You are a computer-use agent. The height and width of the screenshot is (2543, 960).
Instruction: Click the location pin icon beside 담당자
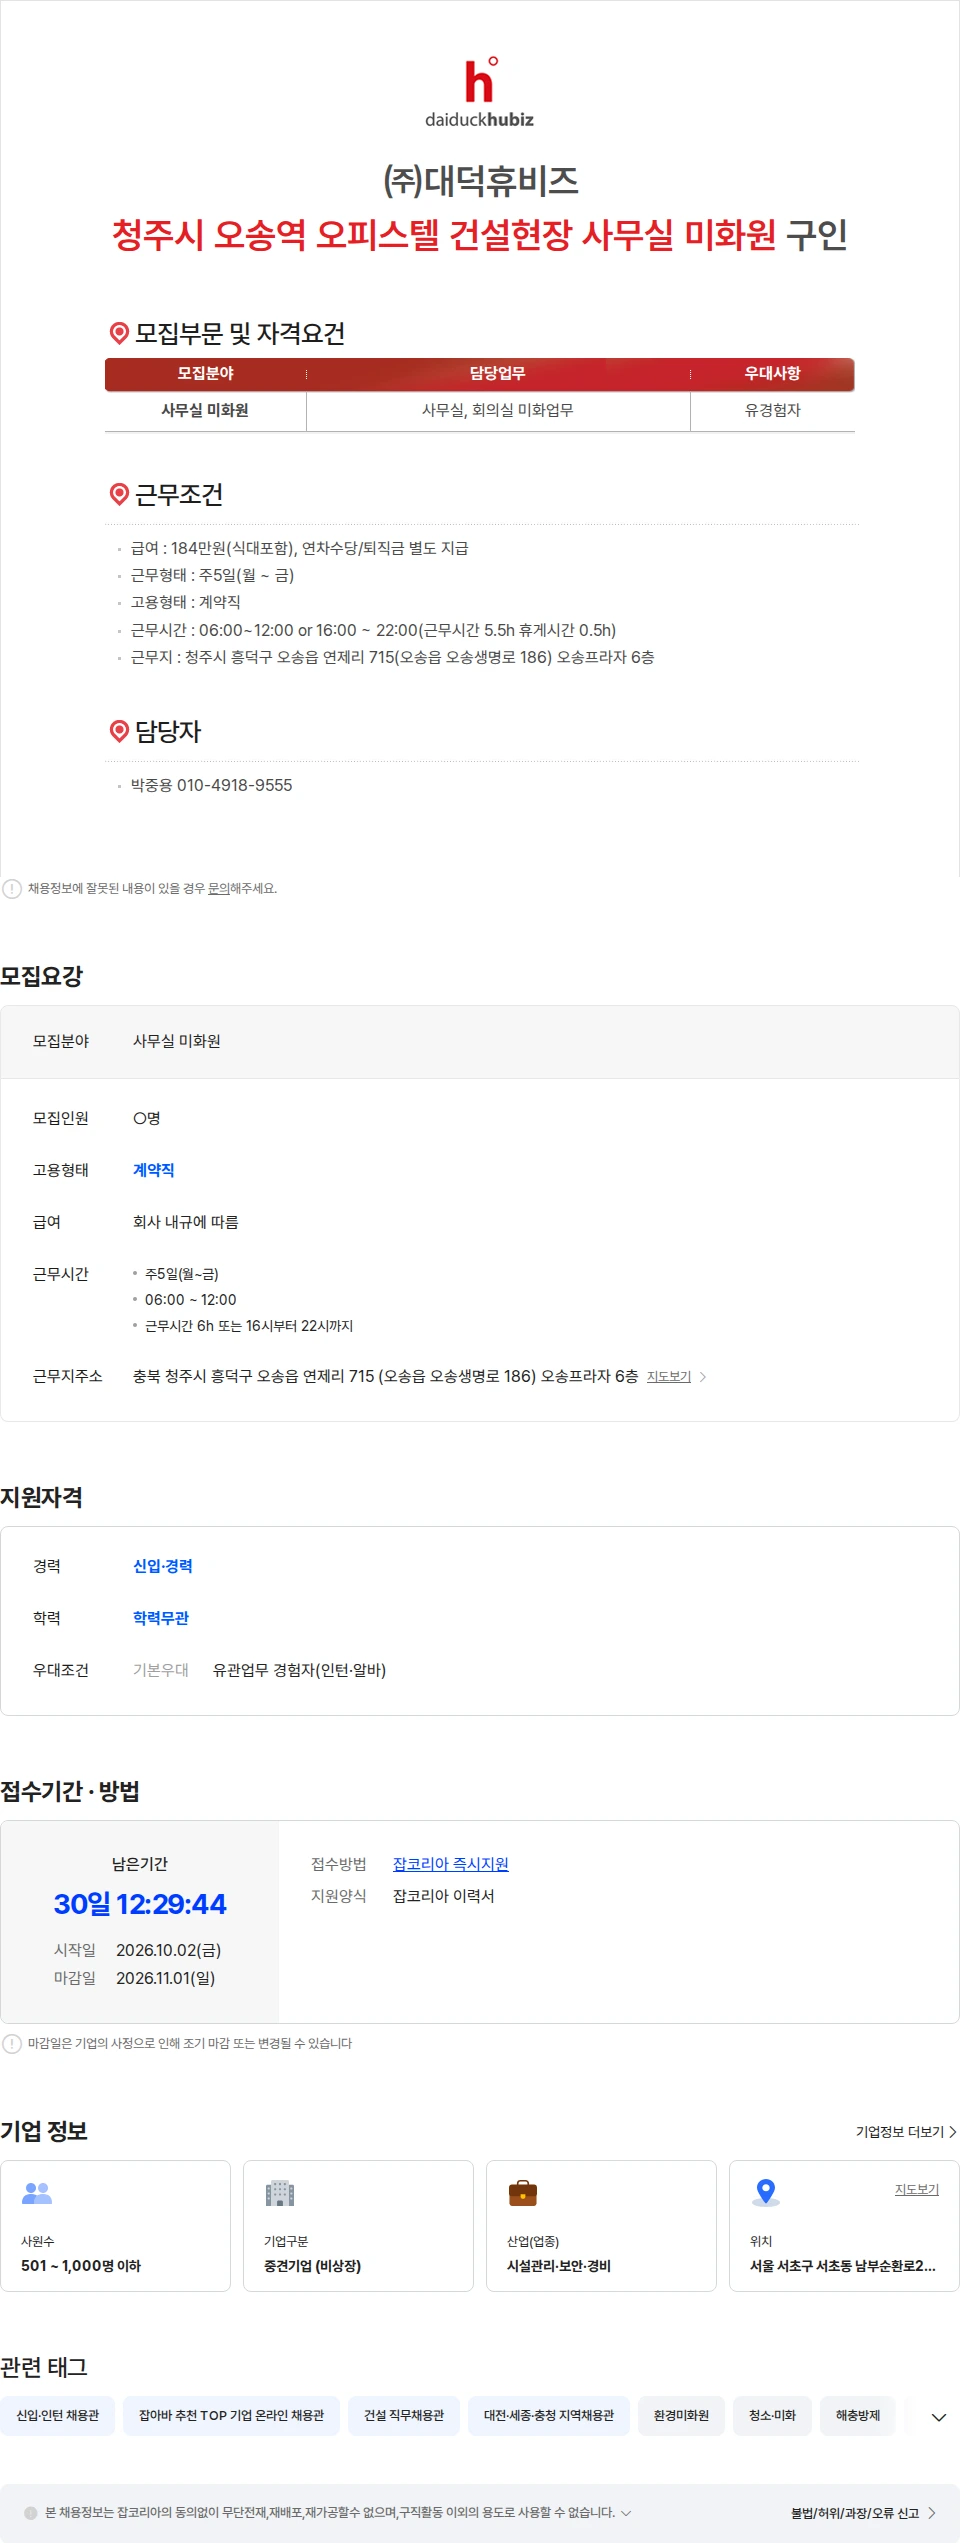pos(119,731)
